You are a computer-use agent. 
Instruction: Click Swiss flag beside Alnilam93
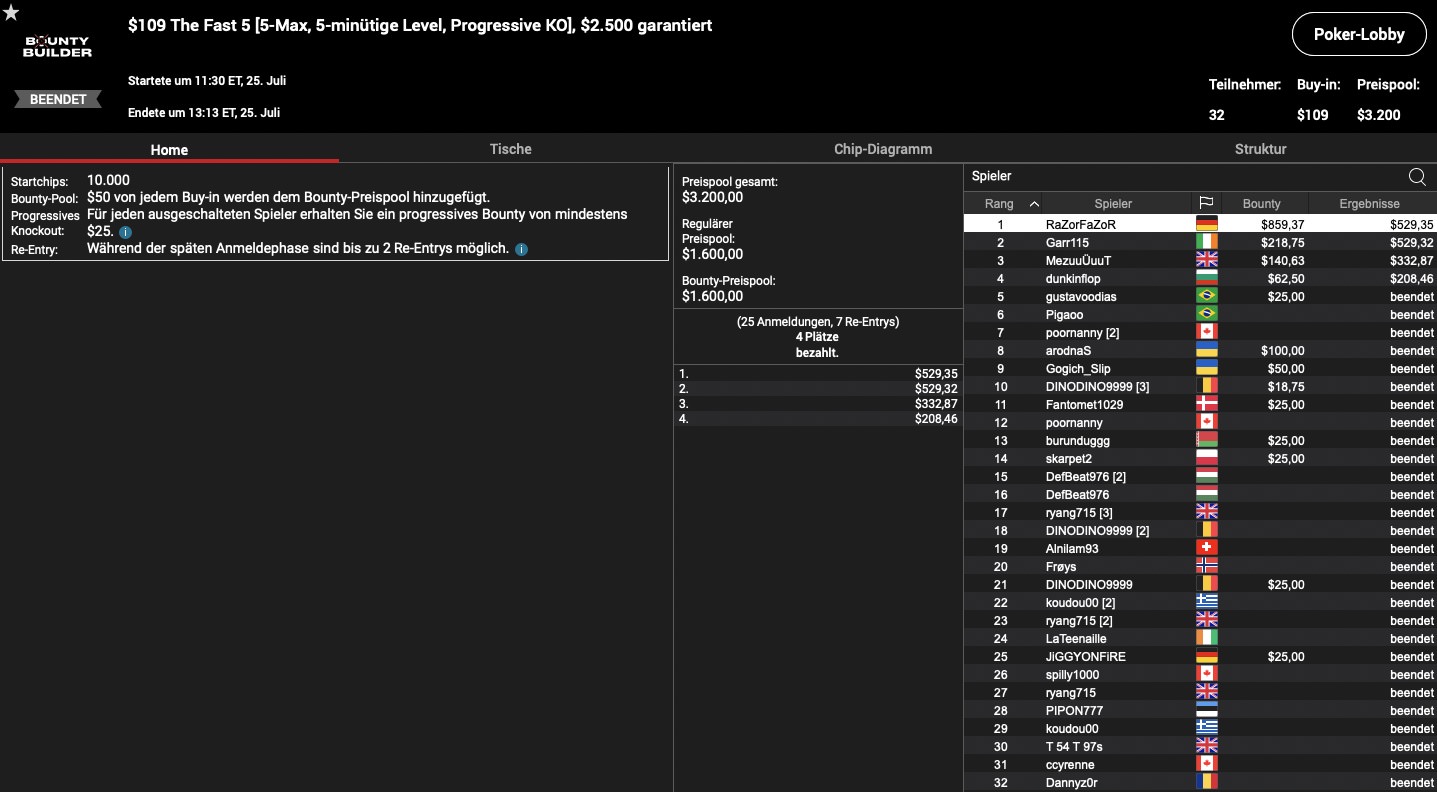1206,549
